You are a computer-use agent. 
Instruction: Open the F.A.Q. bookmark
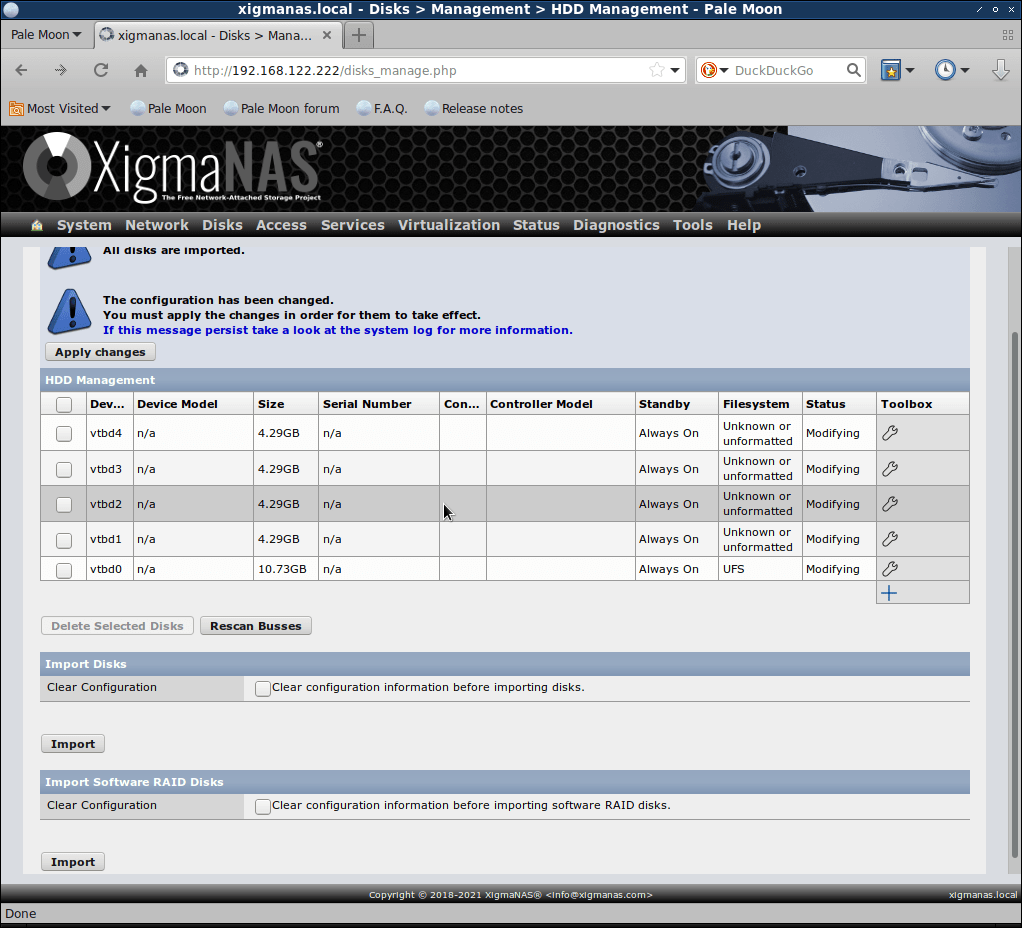(382, 109)
